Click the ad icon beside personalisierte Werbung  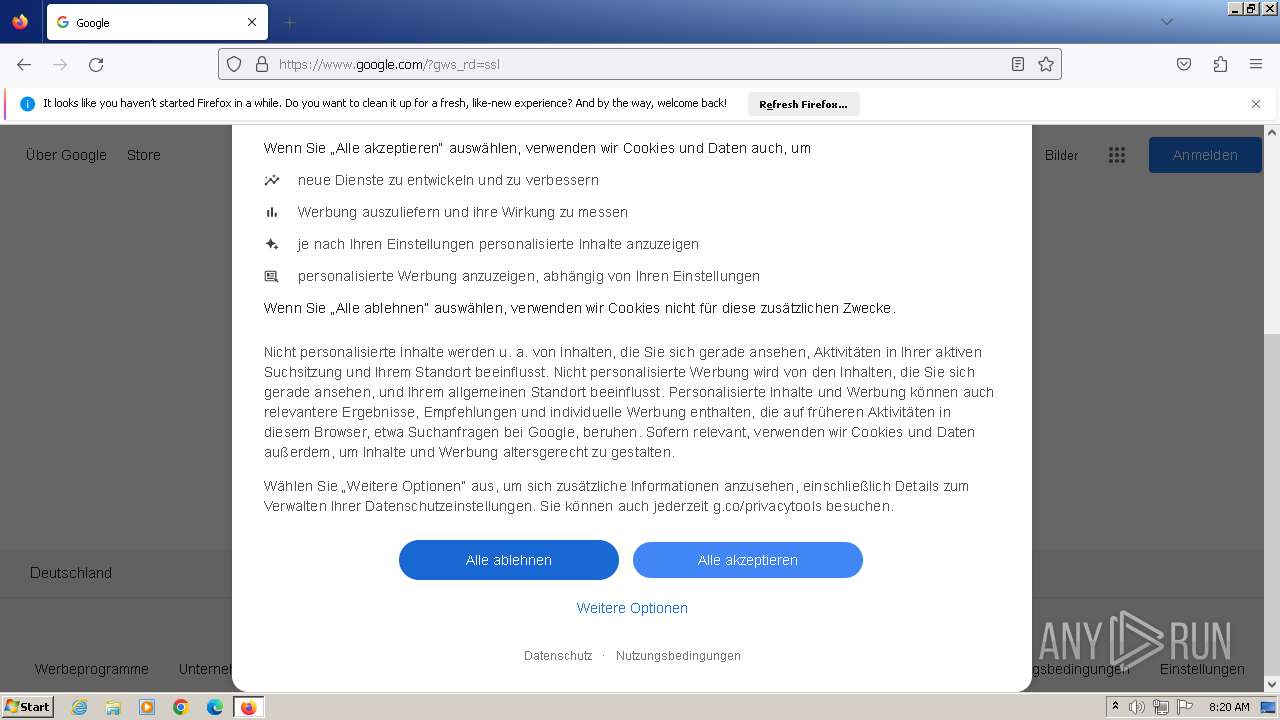(272, 276)
